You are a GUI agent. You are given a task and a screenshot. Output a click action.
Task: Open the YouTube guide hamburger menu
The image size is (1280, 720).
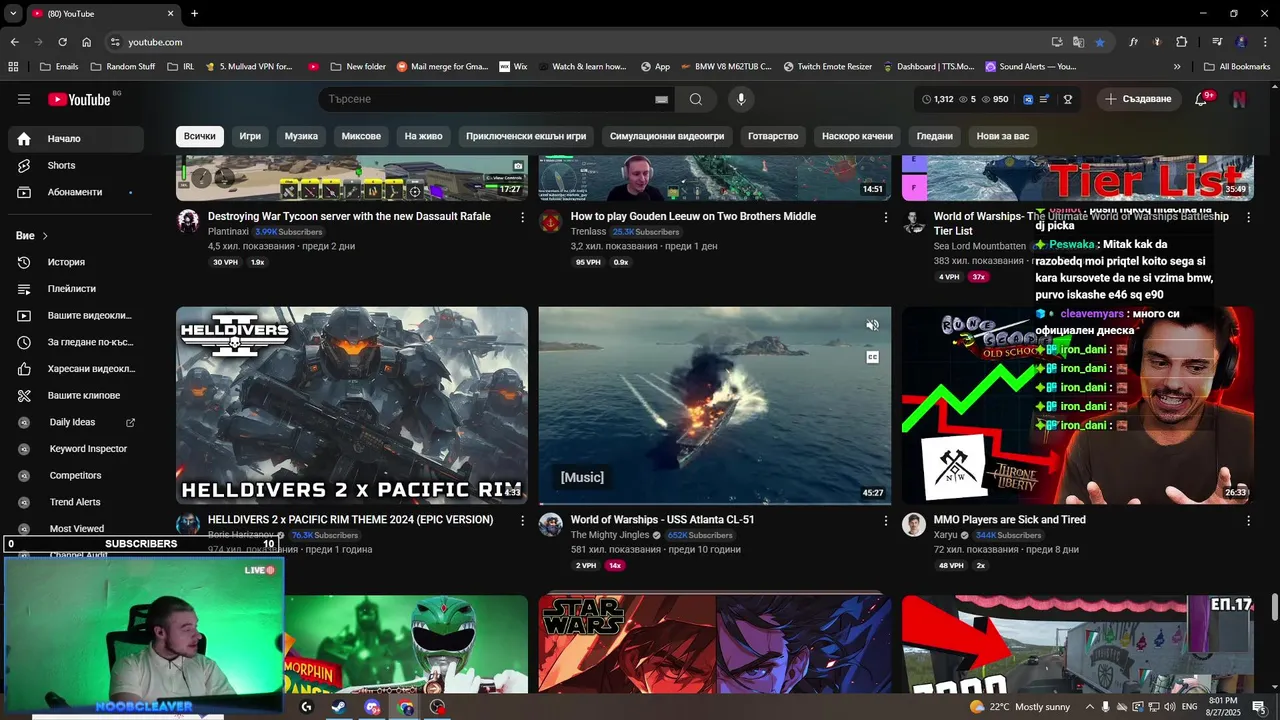pyautogui.click(x=24, y=99)
